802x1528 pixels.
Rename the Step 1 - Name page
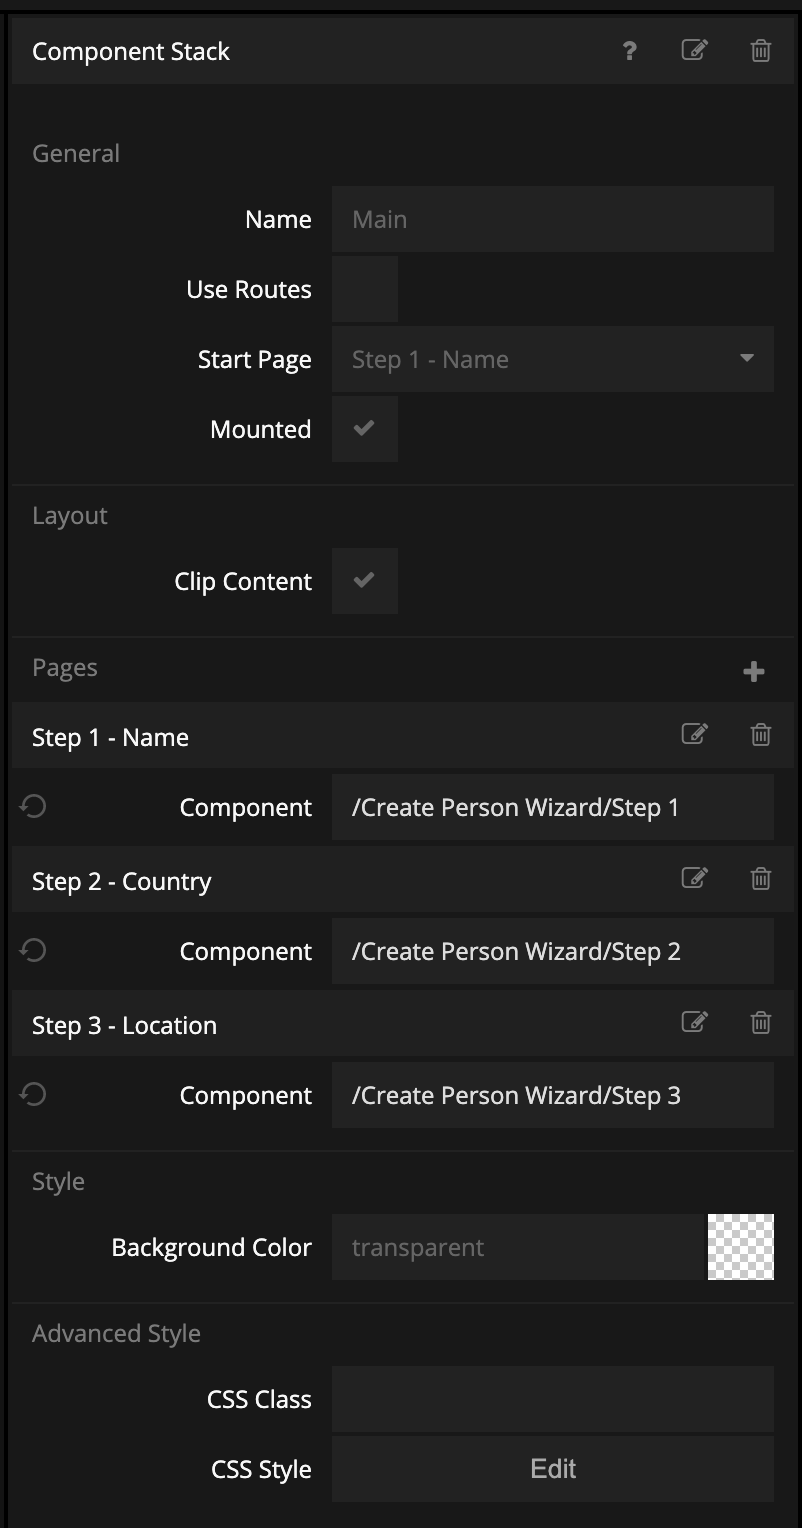click(x=694, y=735)
